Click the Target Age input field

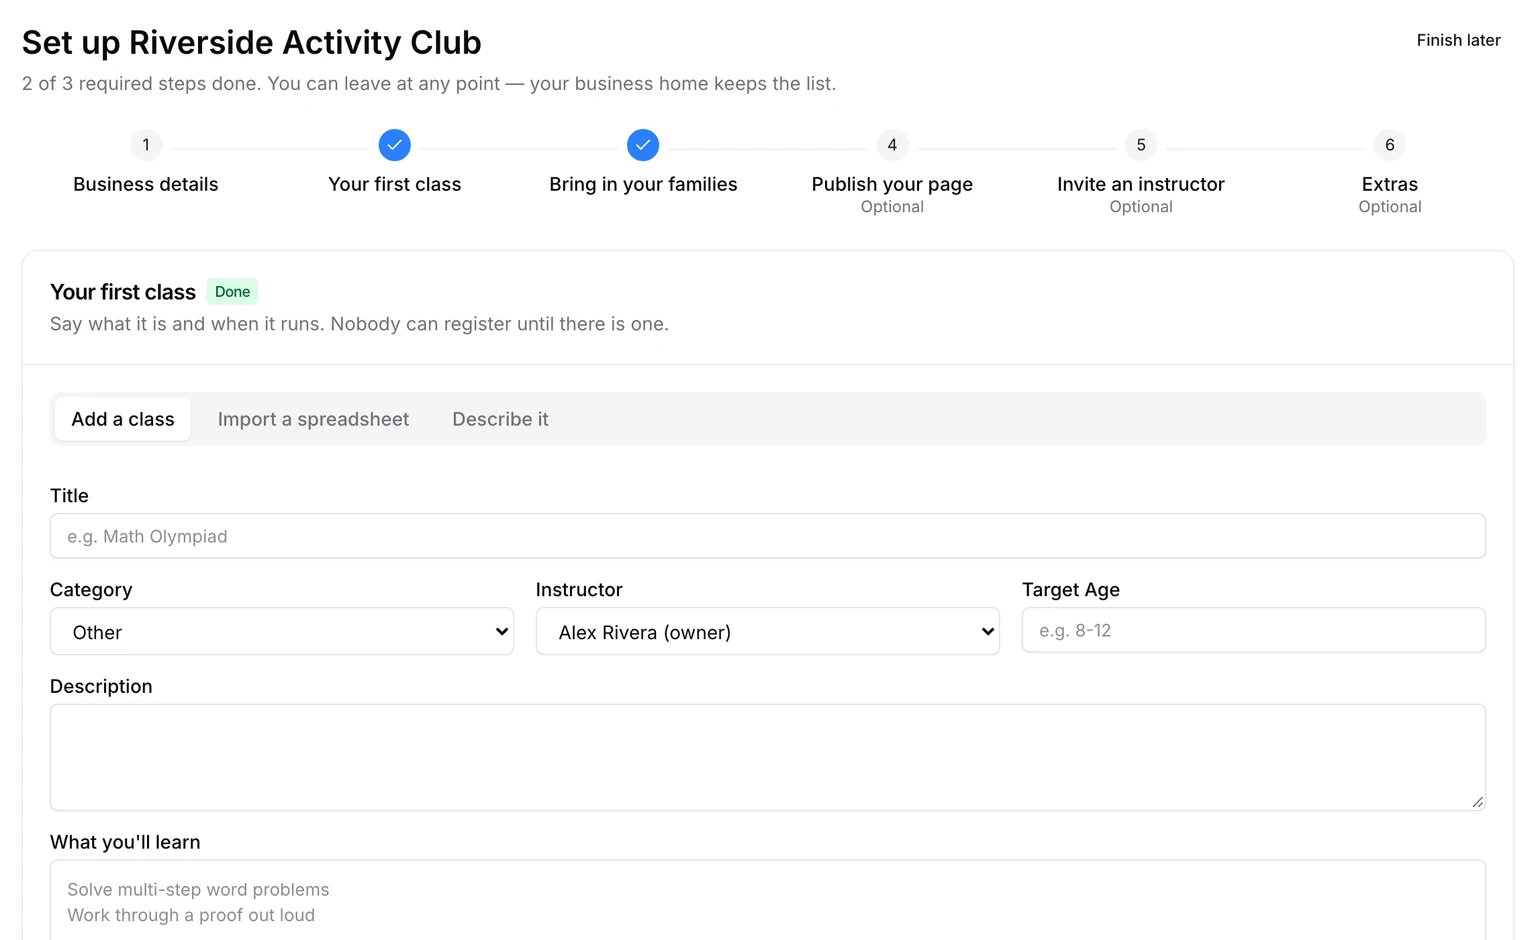(1254, 630)
